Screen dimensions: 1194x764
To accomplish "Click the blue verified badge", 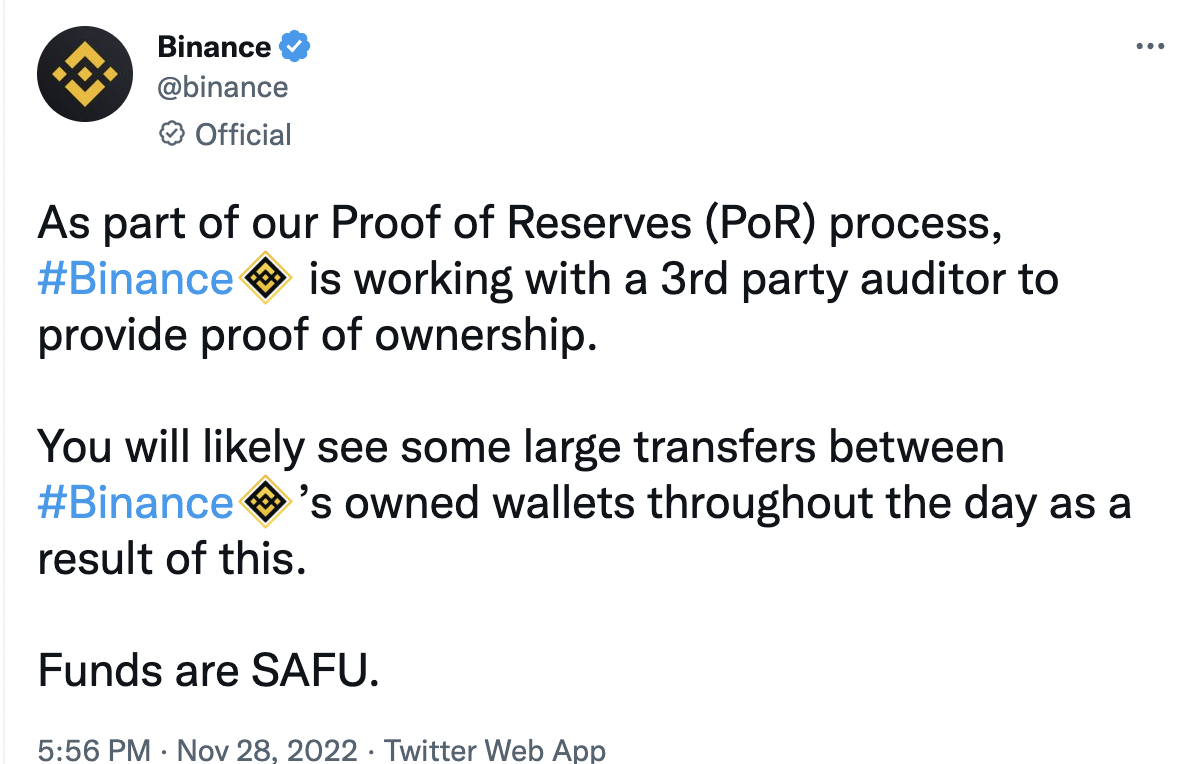I will [x=294, y=46].
